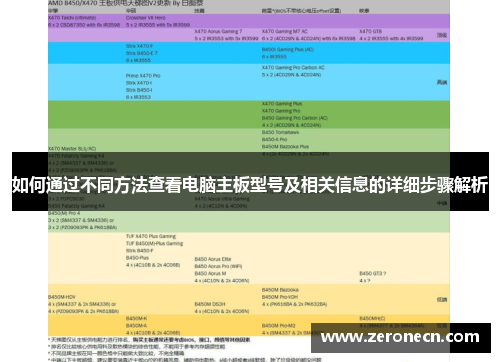The image size is (500, 362).
Task: Select the Strix B450-I entry
Action: tap(139, 90)
